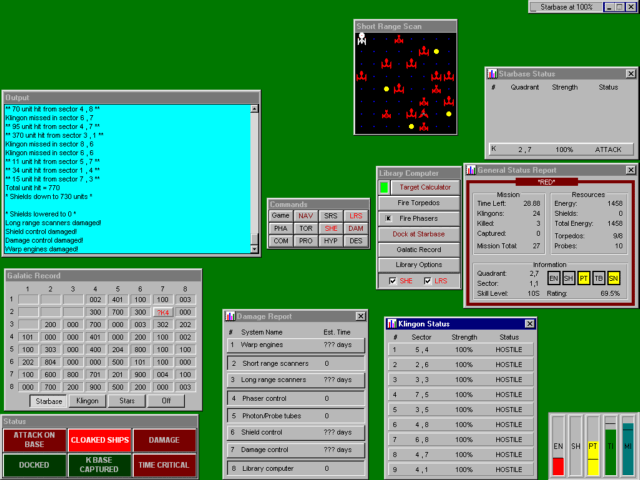This screenshot has height=480, width=640.
Task: Click the Klingon Status window title icon
Action: tap(392, 324)
